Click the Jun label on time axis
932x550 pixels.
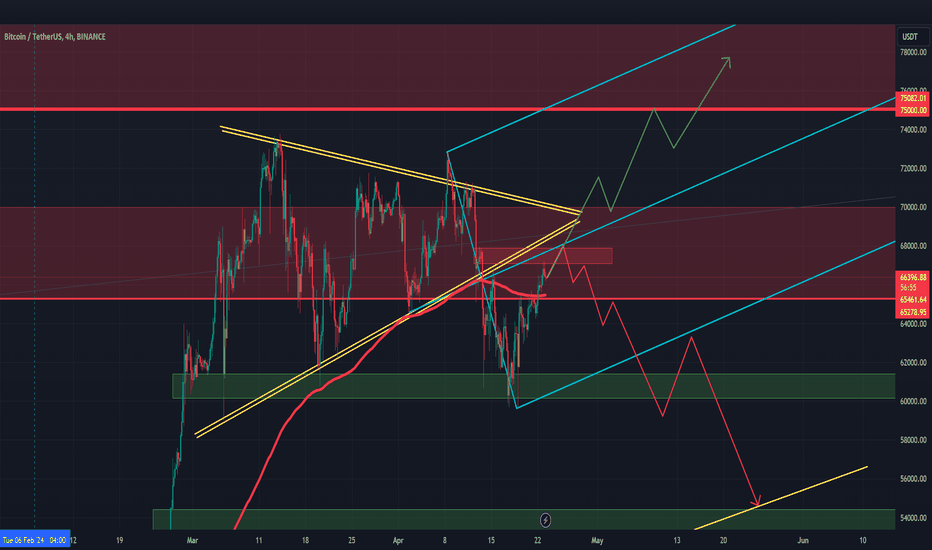[x=803, y=539]
